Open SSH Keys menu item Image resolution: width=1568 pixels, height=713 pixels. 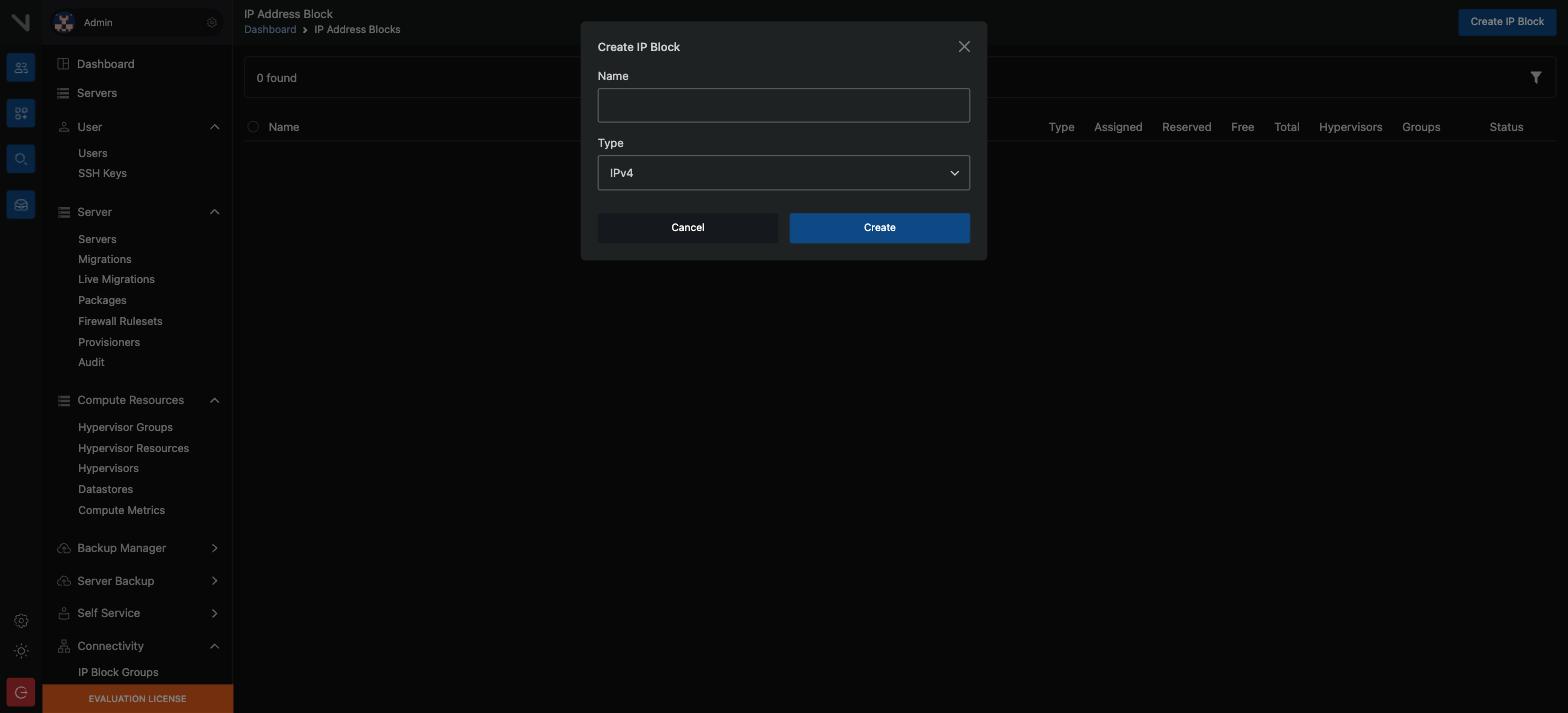click(x=102, y=173)
